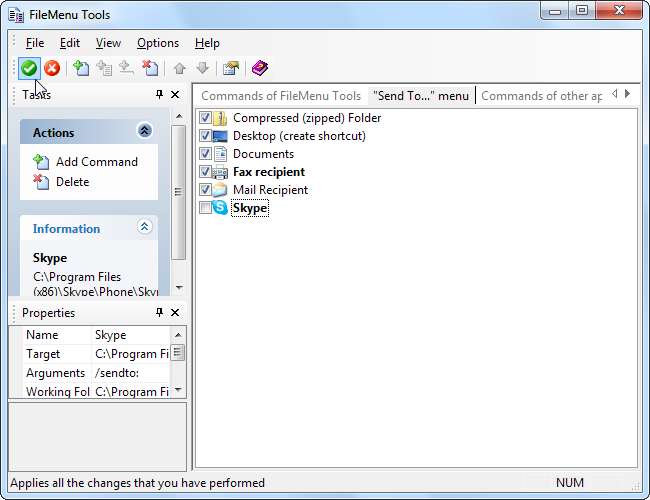The width and height of the screenshot is (650, 500).
Task: Click the Target value field
Action: click(x=130, y=354)
